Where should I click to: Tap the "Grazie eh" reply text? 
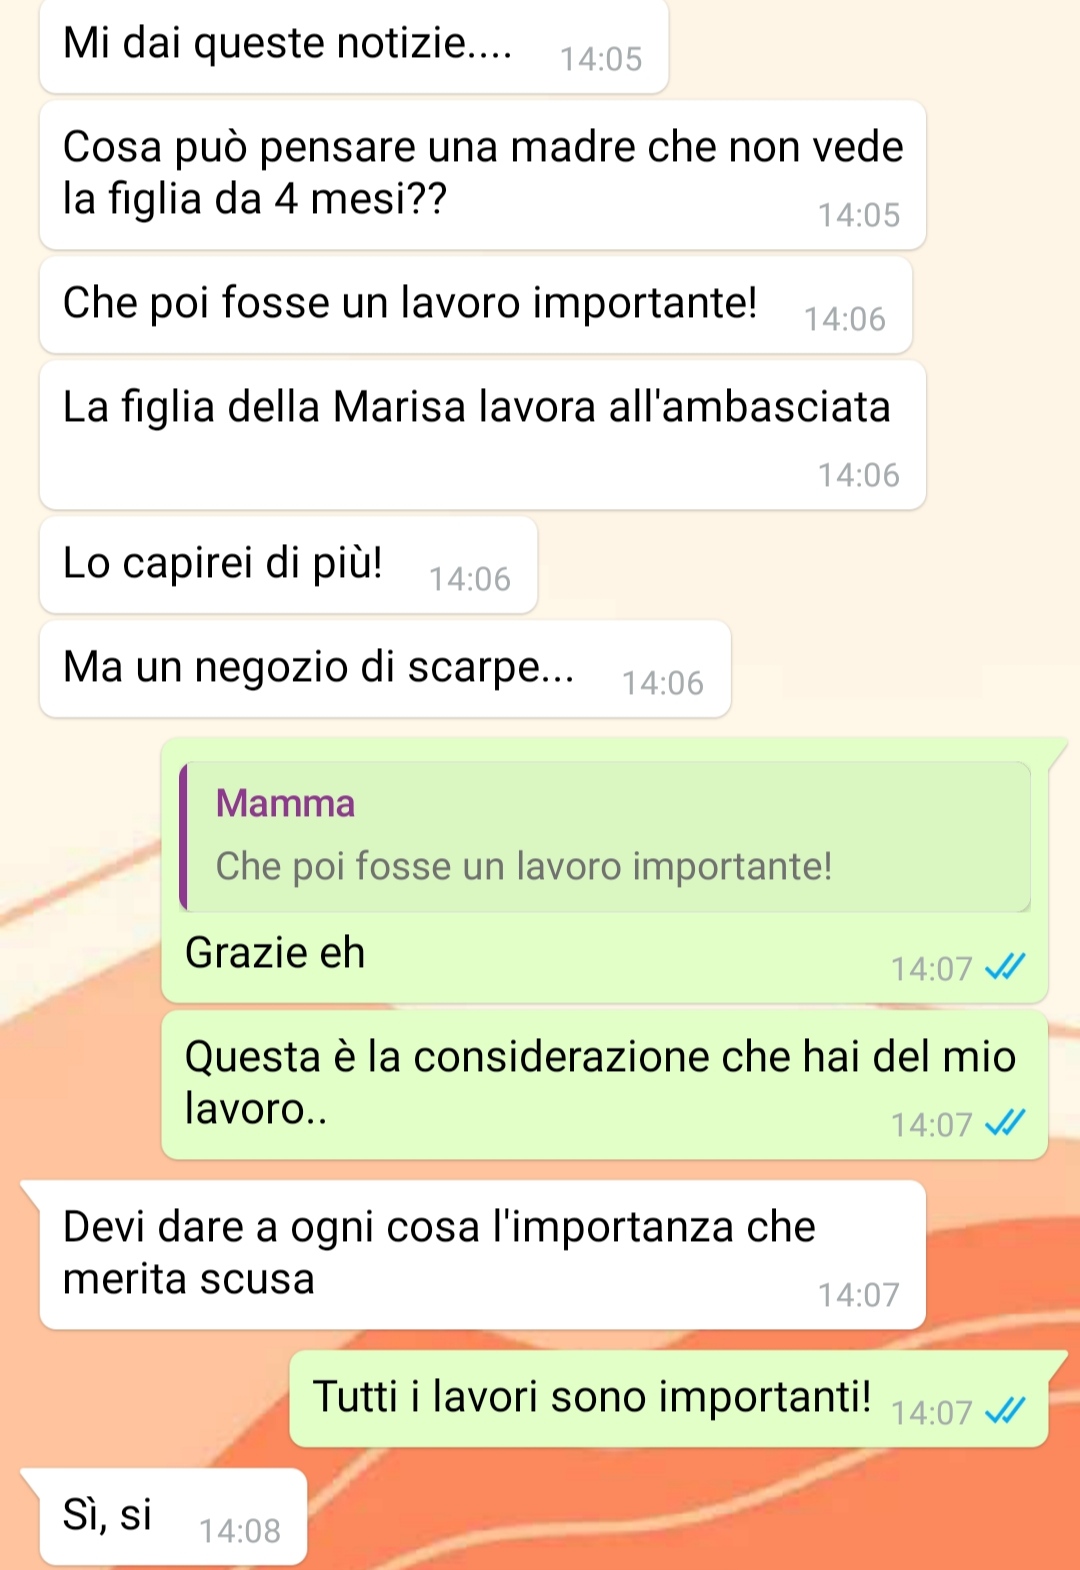click(x=275, y=952)
